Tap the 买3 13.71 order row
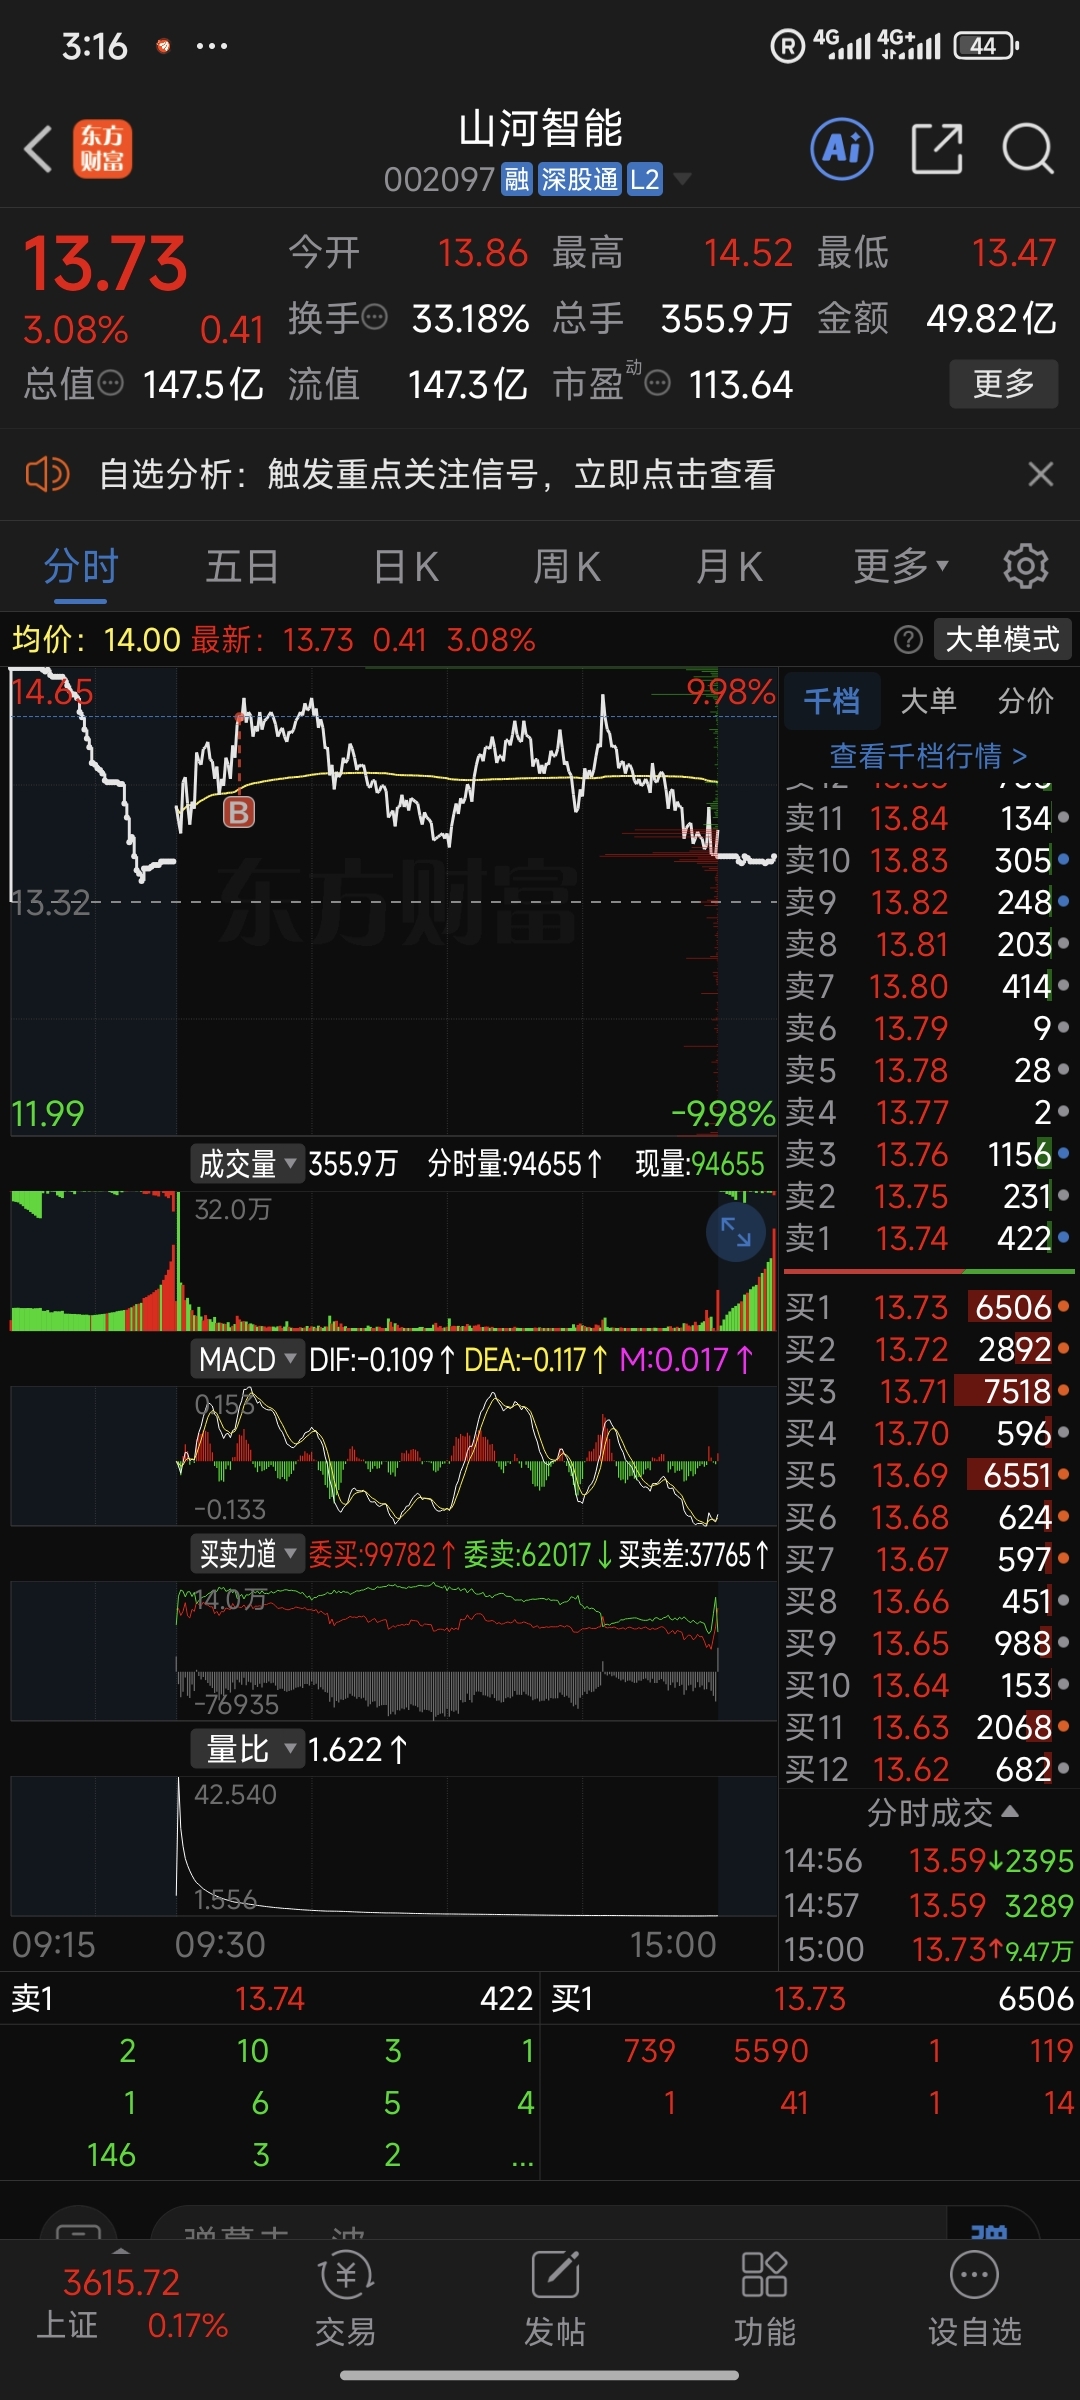This screenshot has height=2400, width=1080. [x=928, y=1391]
